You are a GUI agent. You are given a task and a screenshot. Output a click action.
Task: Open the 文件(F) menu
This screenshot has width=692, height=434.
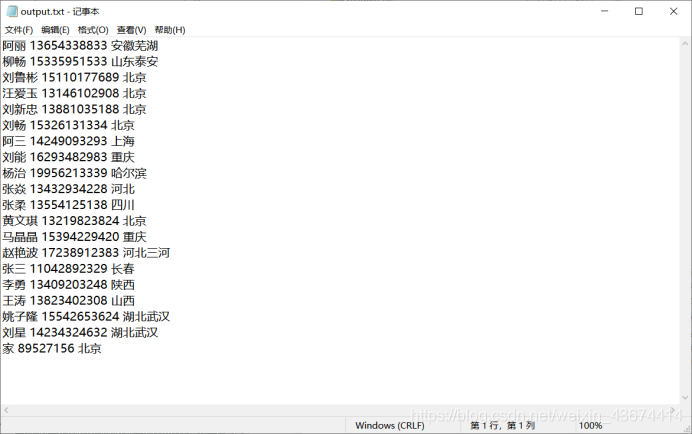pos(19,30)
